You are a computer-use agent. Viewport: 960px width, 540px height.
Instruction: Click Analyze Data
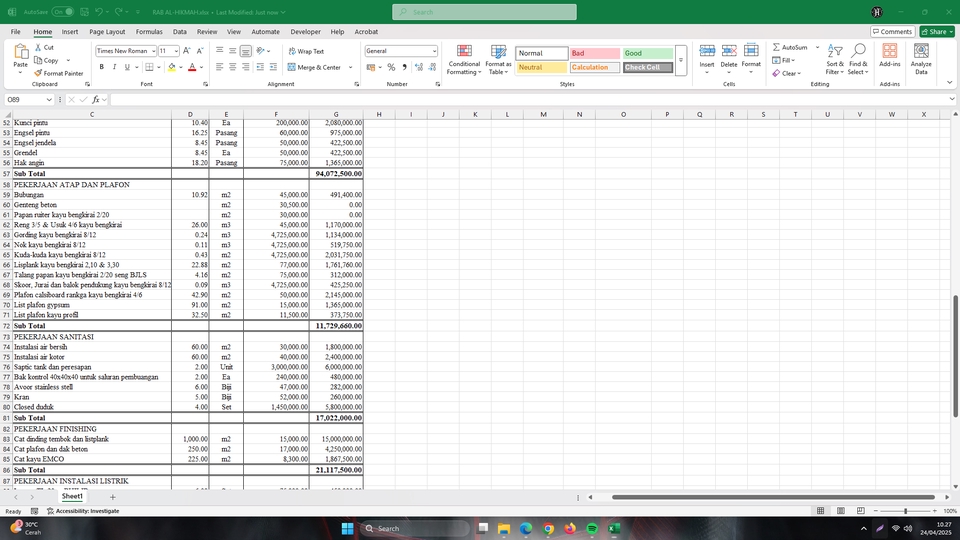point(921,59)
